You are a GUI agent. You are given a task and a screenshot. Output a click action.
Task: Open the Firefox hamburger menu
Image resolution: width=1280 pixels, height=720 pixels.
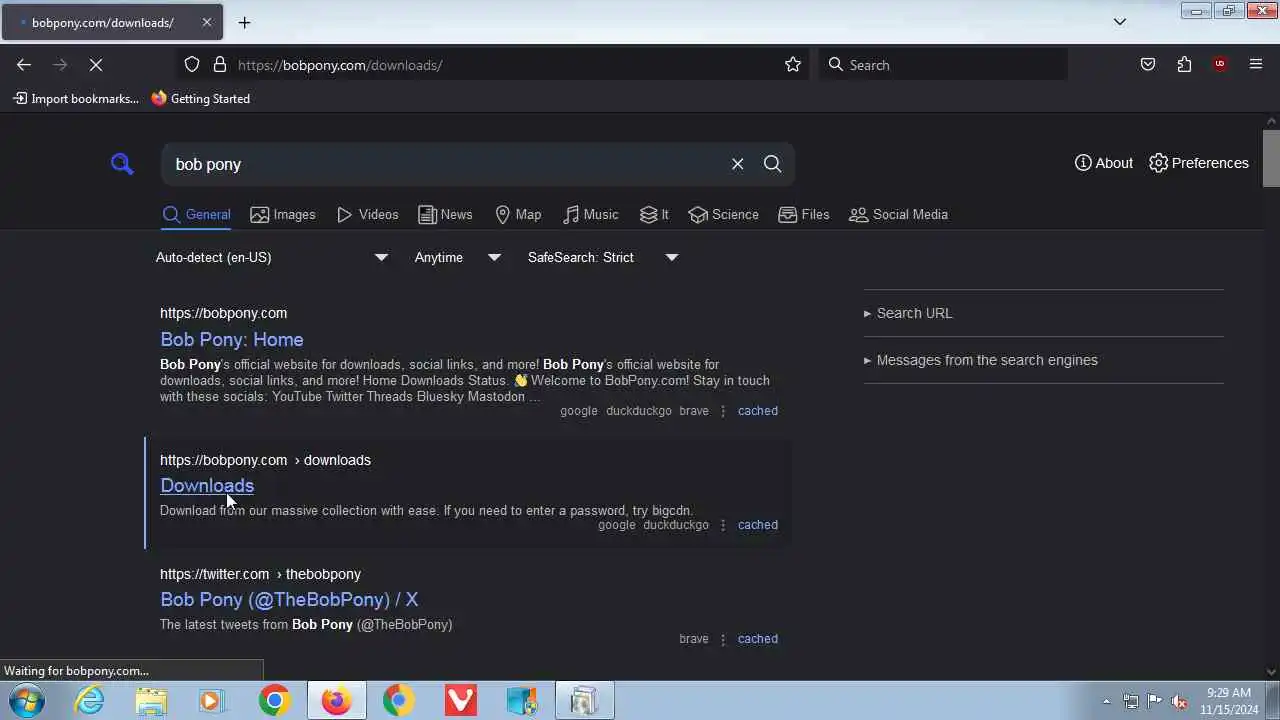click(x=1256, y=65)
